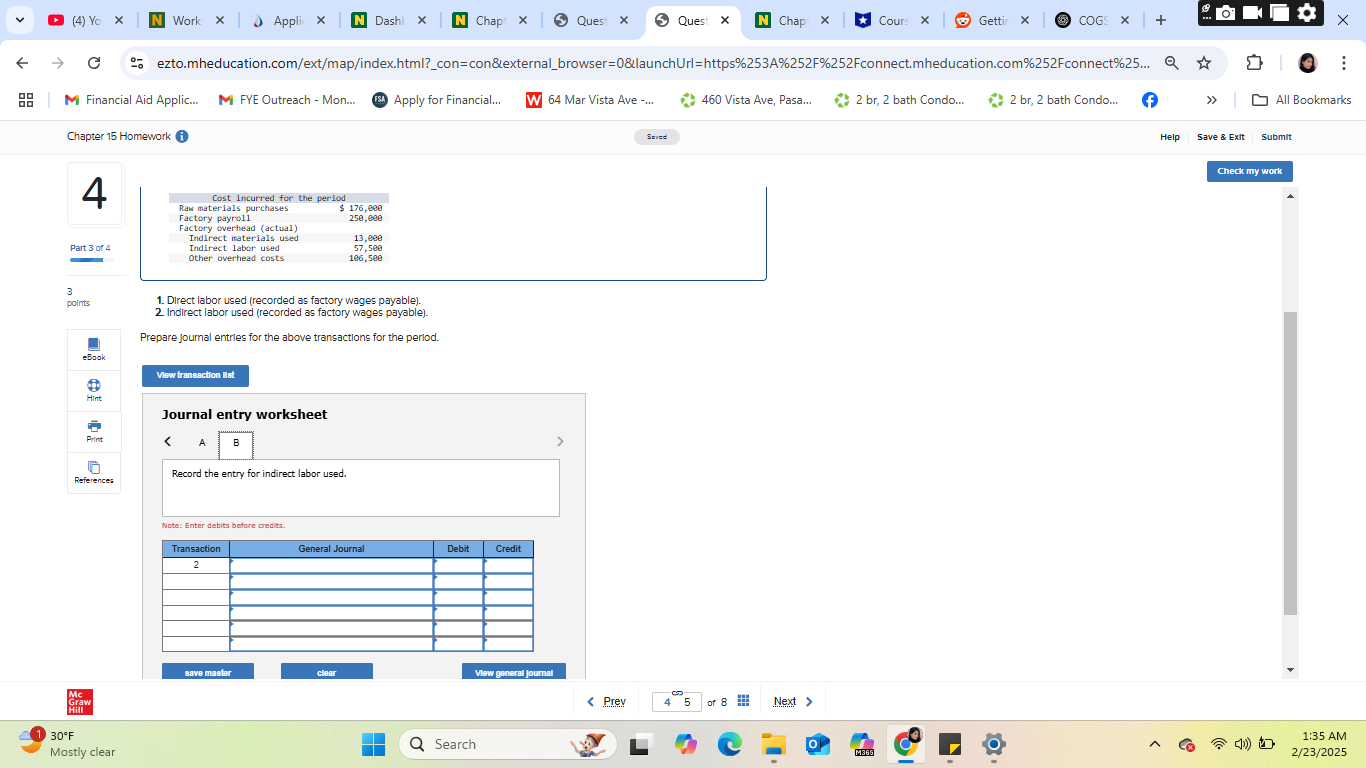Screen dimensions: 1366x768
Task: Open Settings gear from the taskbar
Action: pos(994,744)
